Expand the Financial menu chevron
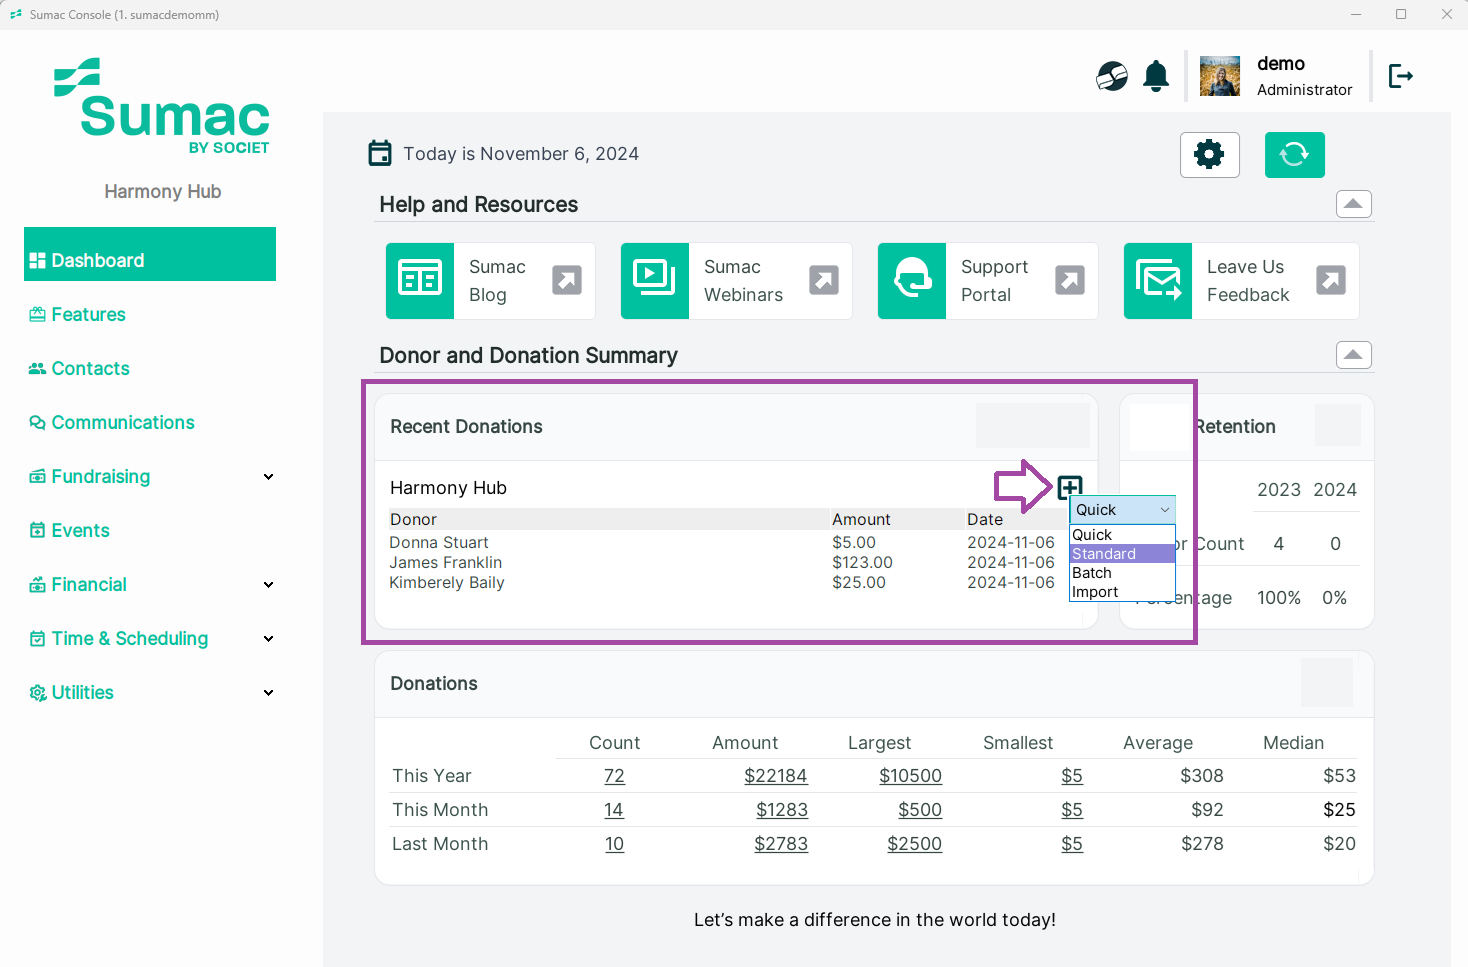This screenshot has width=1468, height=967. [x=268, y=585]
